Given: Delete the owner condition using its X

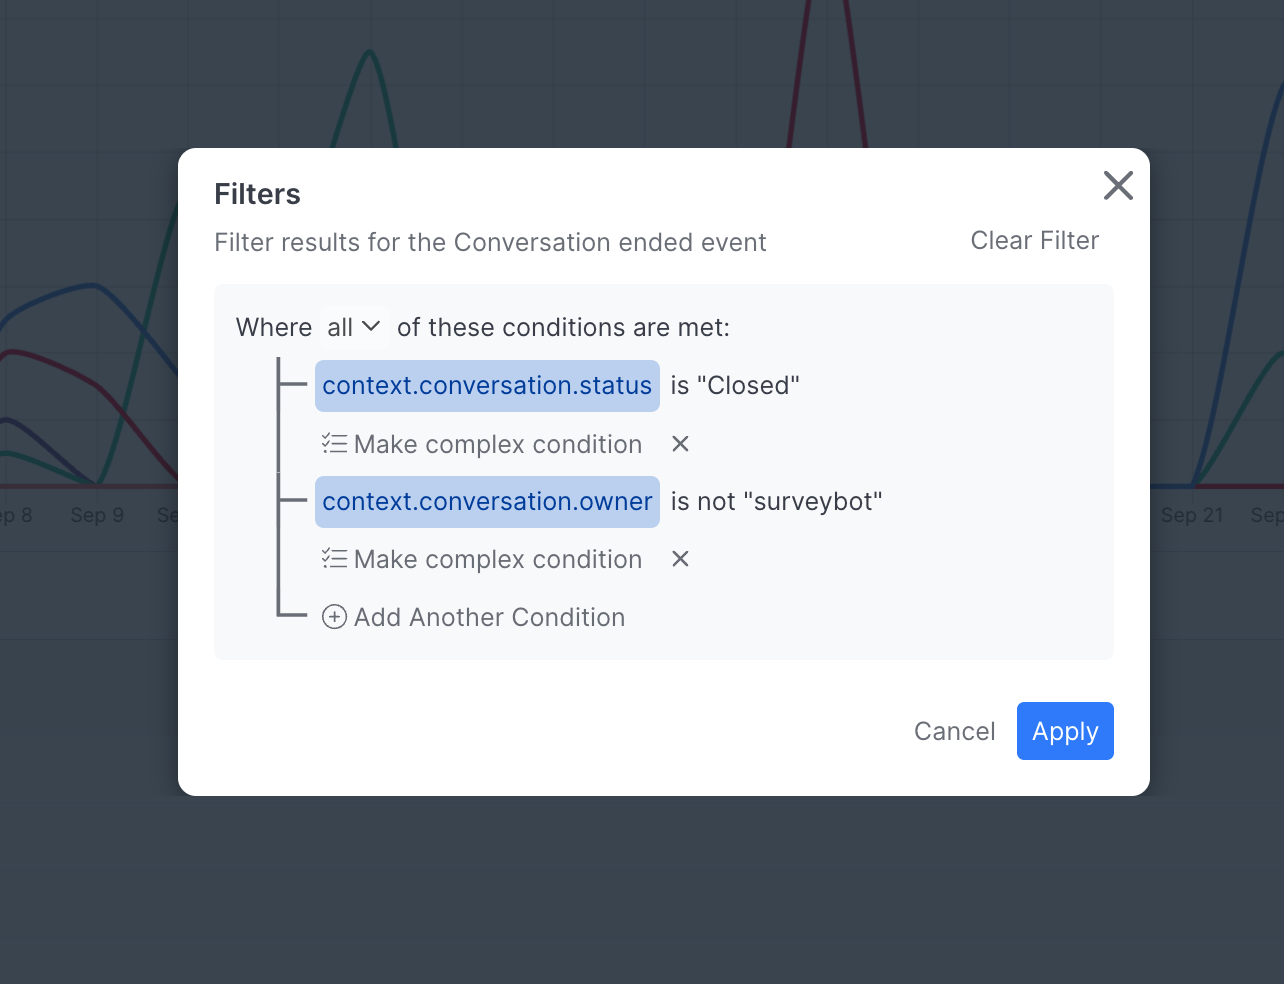Looking at the screenshot, I should click(680, 559).
